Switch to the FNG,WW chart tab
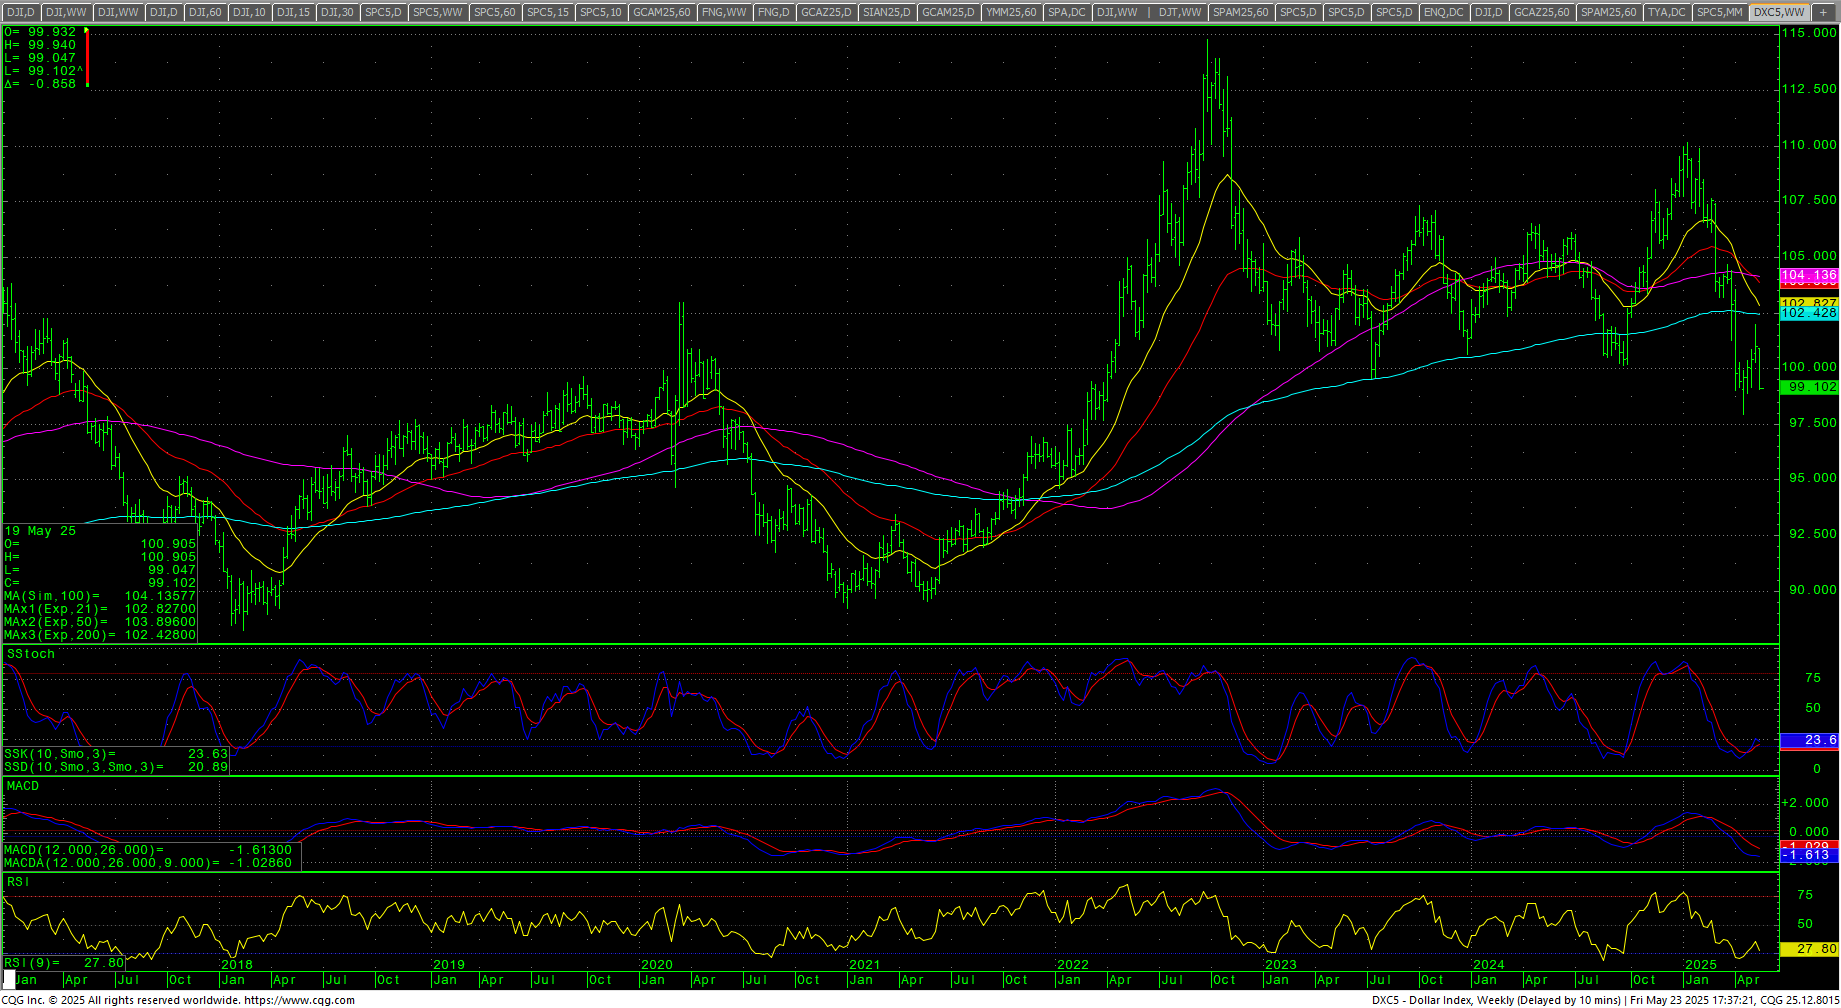The image size is (1841, 1008). click(724, 12)
